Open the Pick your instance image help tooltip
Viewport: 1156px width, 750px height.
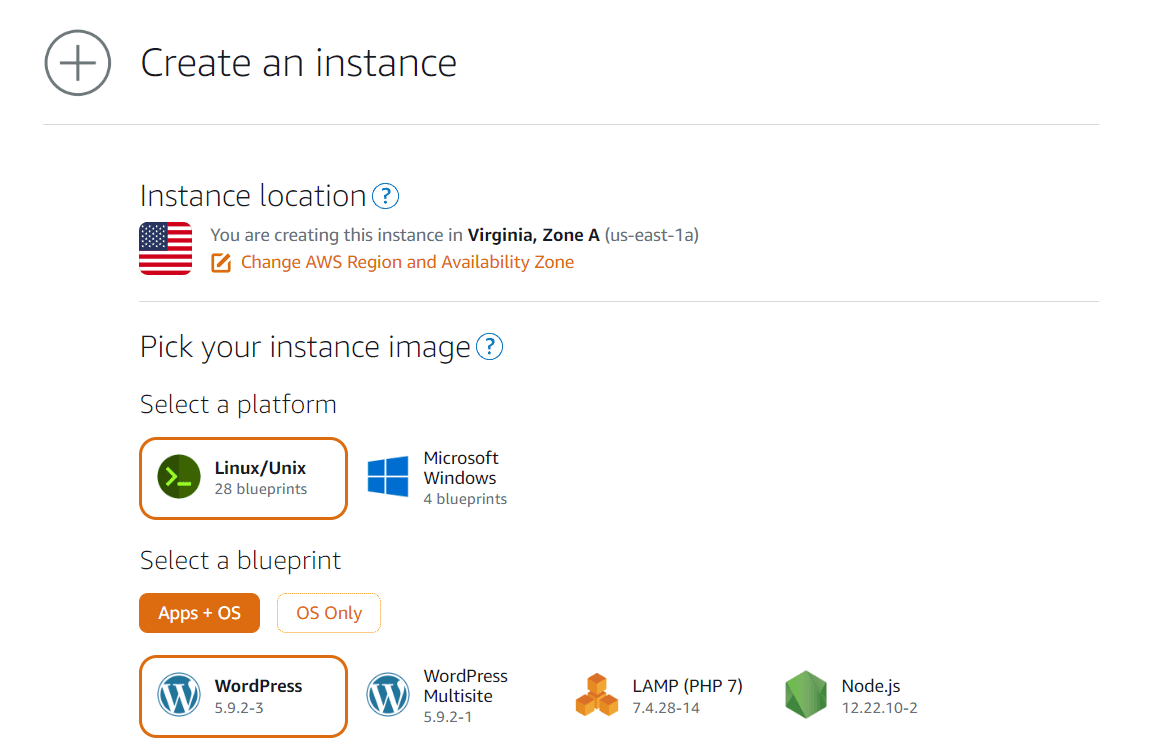tap(490, 347)
